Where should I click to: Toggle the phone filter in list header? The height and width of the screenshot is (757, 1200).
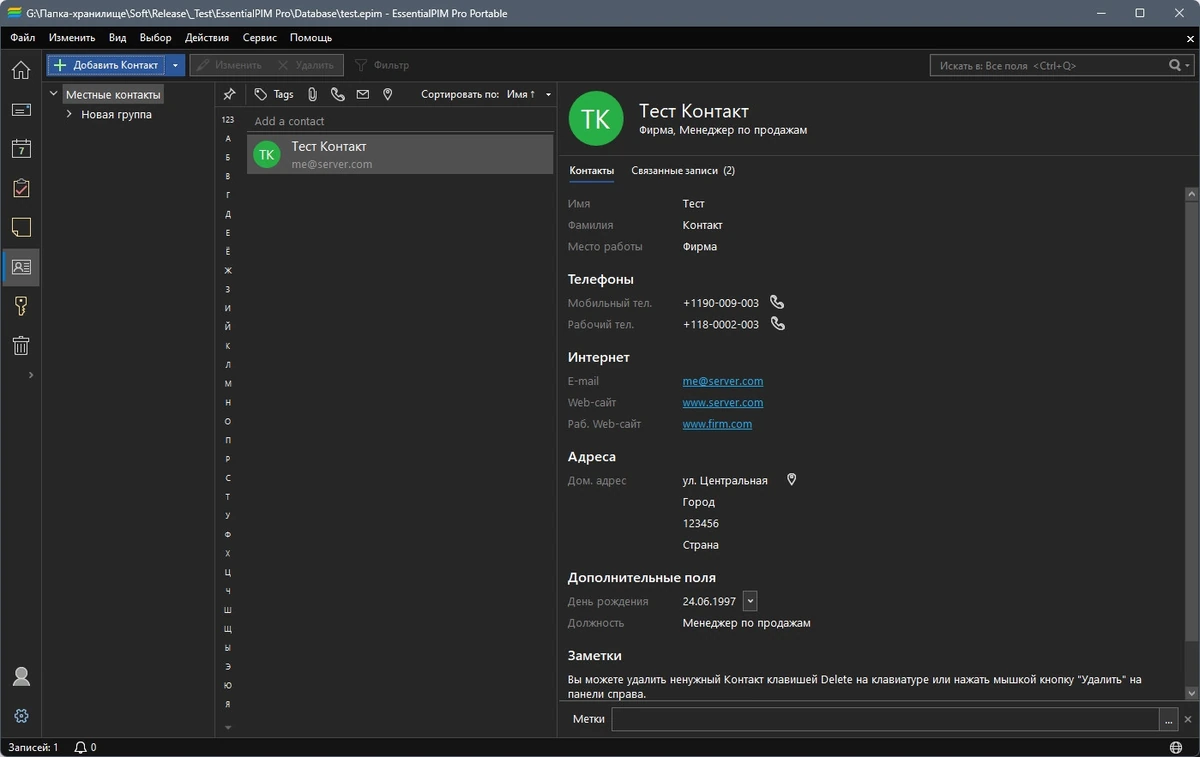click(337, 94)
